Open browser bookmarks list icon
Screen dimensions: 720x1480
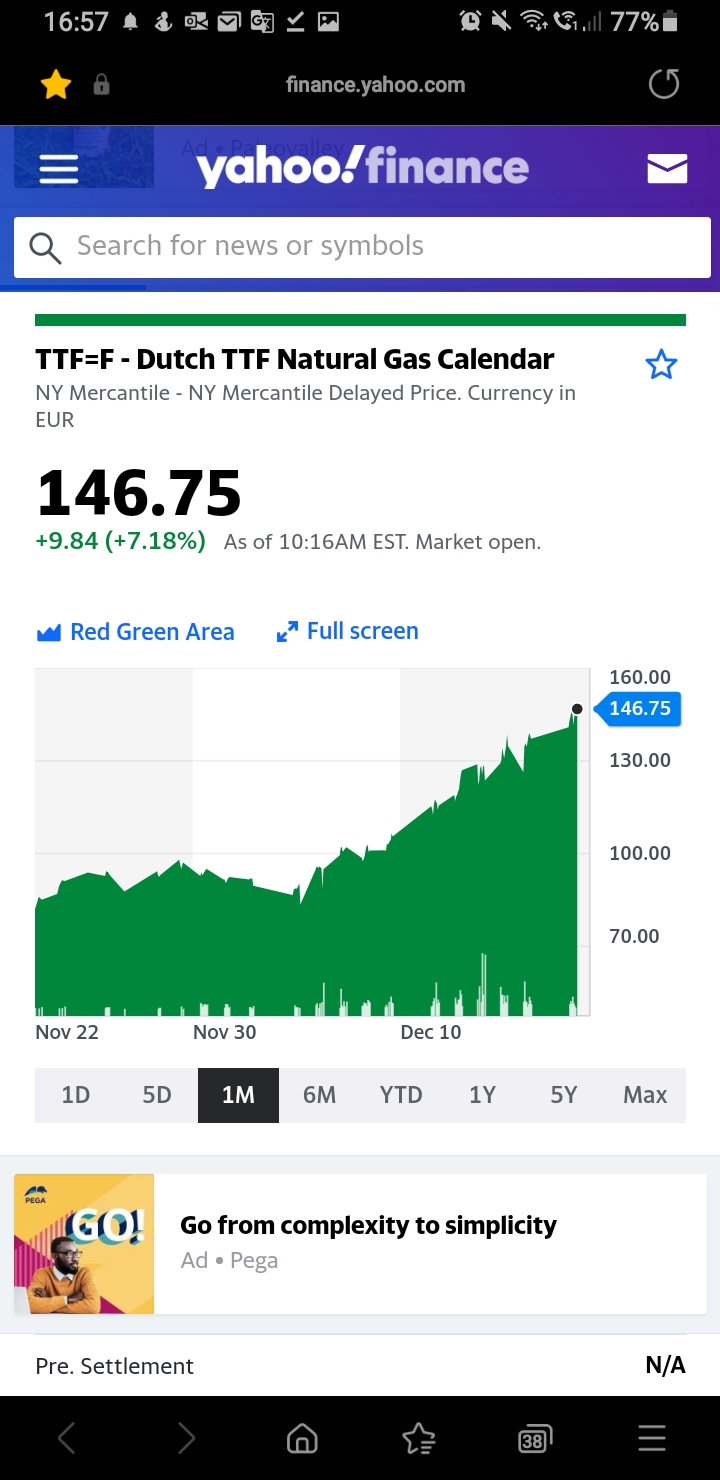[418, 1439]
